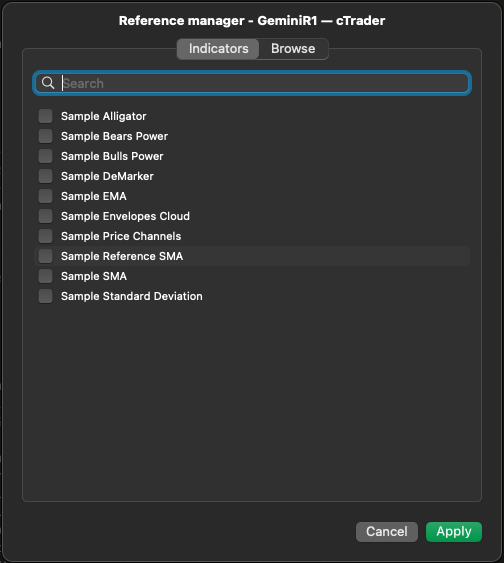
Task: Click the Sample Envelopes Cloud label
Action: 125,216
